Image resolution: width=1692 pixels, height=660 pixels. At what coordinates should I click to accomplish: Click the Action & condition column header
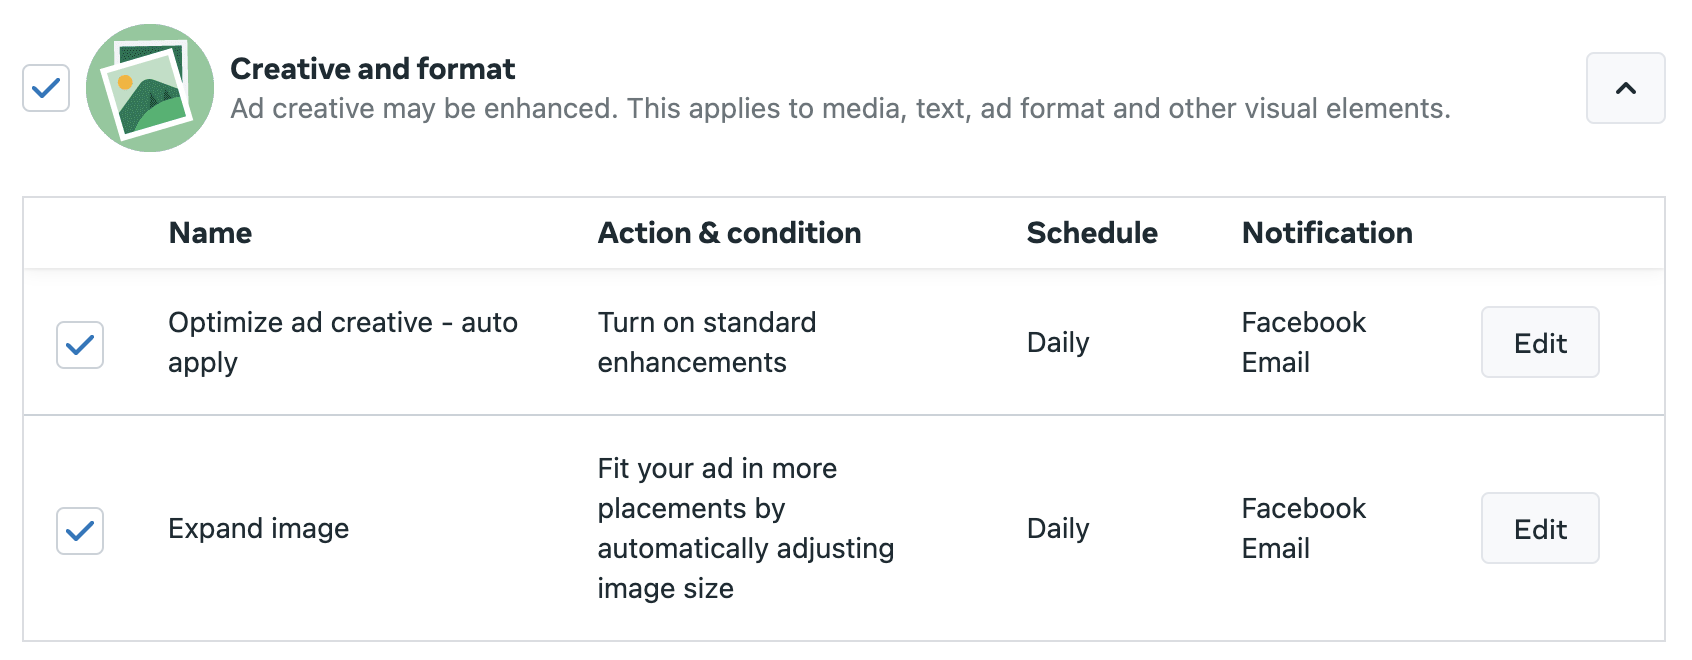tap(729, 233)
